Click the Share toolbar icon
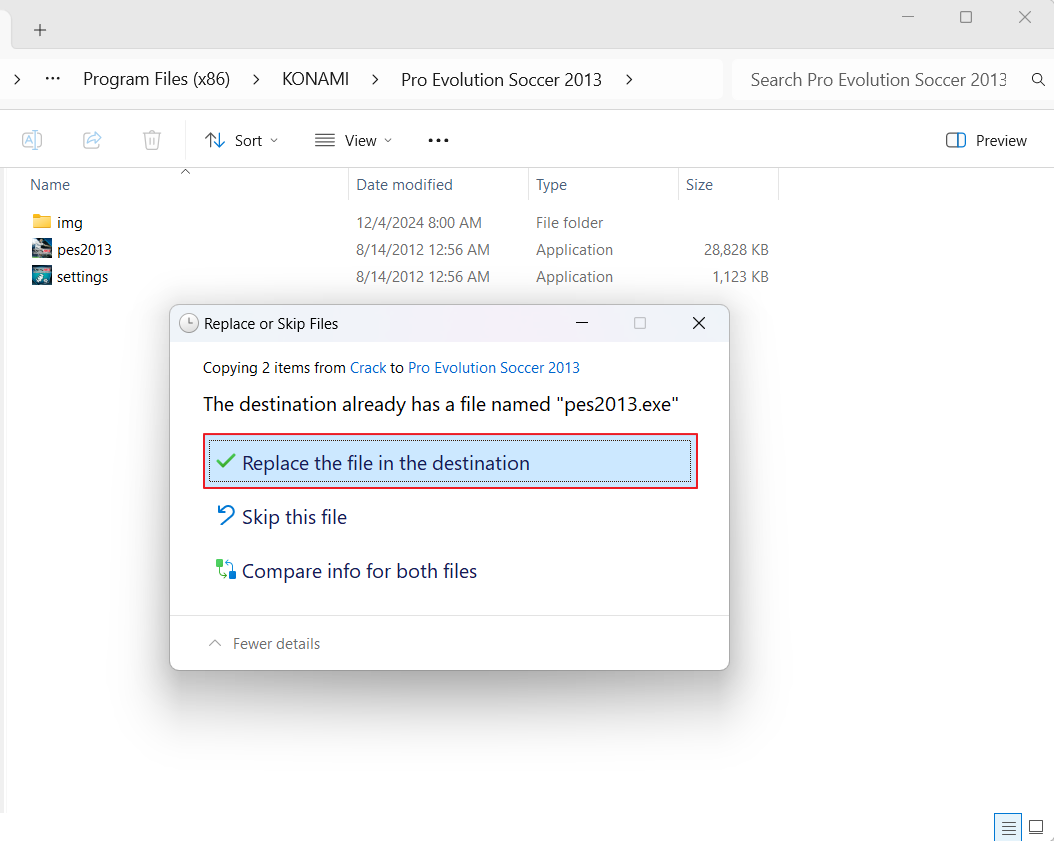The width and height of the screenshot is (1054, 841). (x=92, y=140)
